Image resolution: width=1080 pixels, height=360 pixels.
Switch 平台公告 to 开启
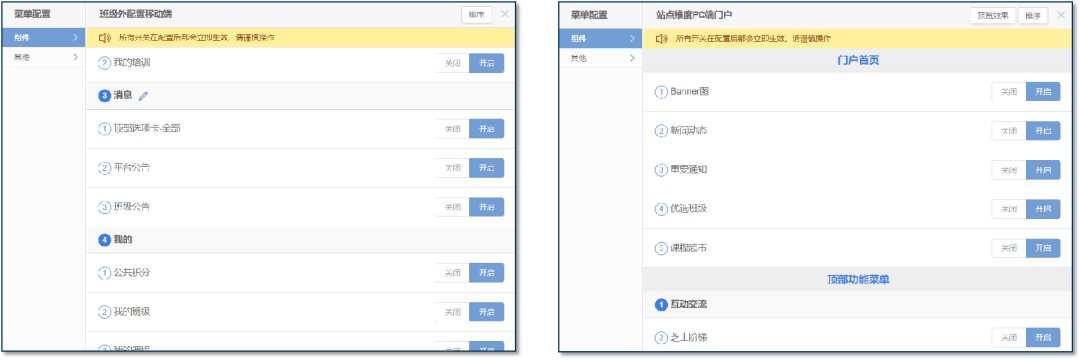pyautogui.click(x=487, y=168)
